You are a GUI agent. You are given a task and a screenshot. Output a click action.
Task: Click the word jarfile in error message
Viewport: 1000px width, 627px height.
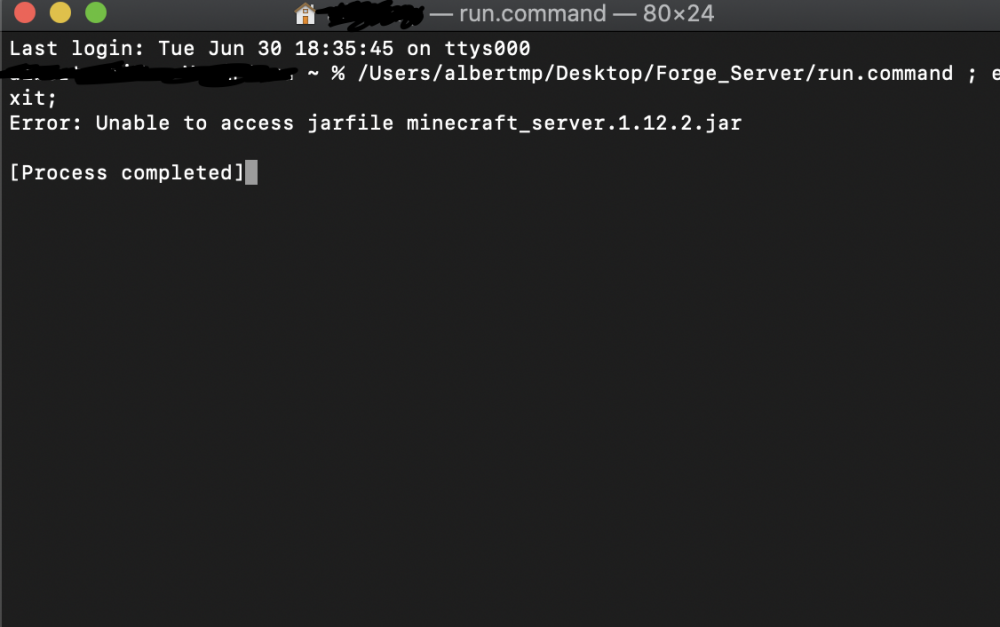point(351,123)
